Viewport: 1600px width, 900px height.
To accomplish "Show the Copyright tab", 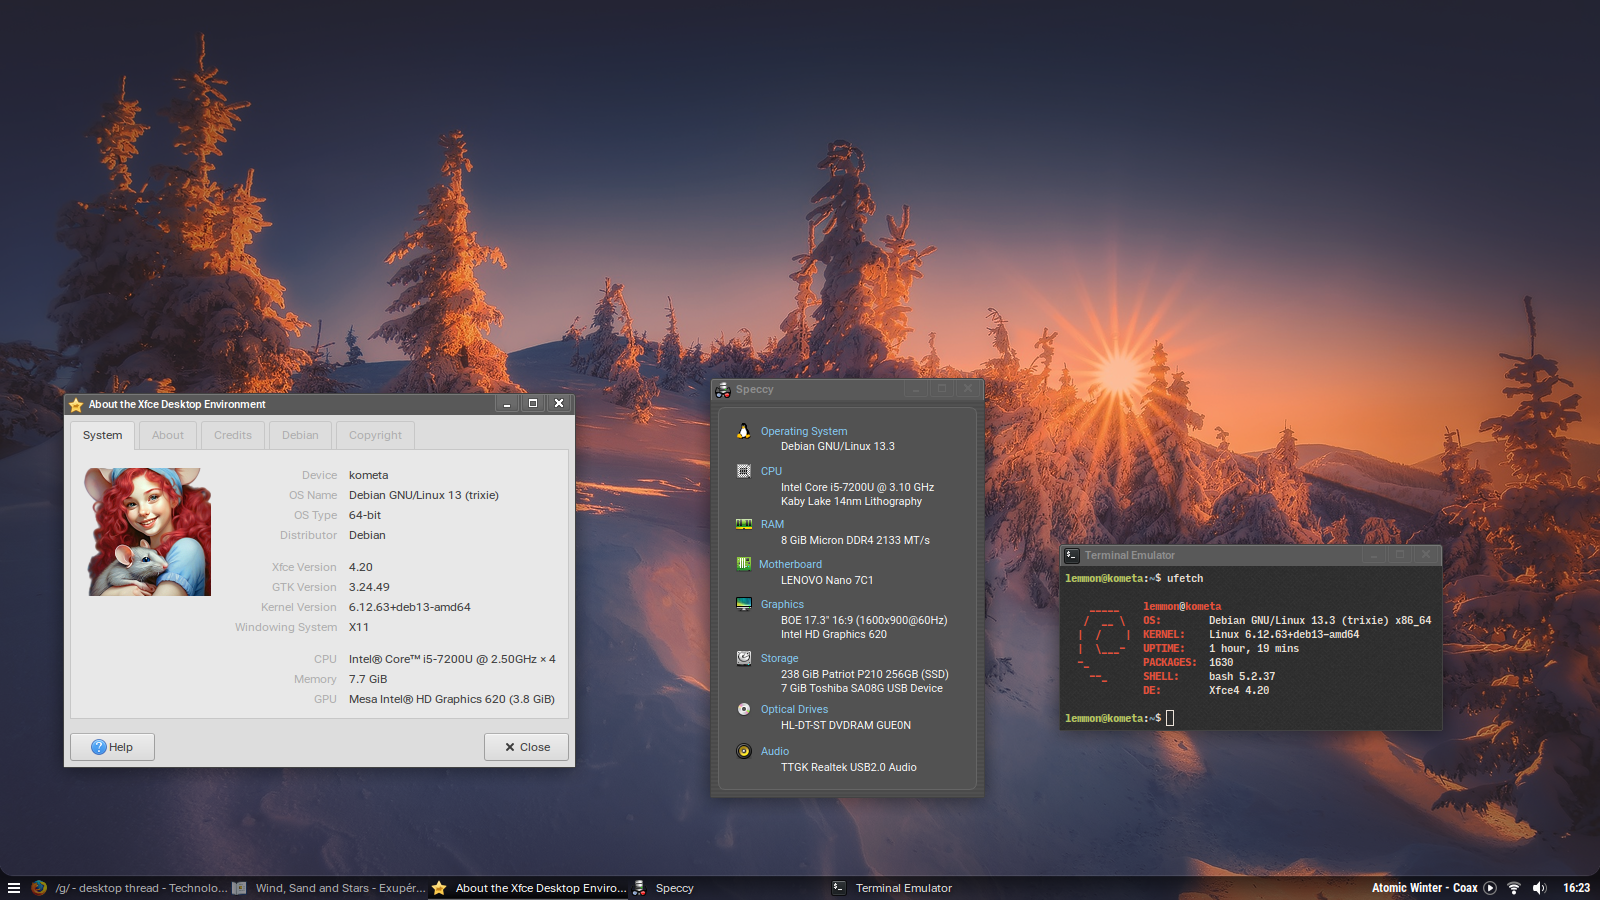I will [x=375, y=435].
